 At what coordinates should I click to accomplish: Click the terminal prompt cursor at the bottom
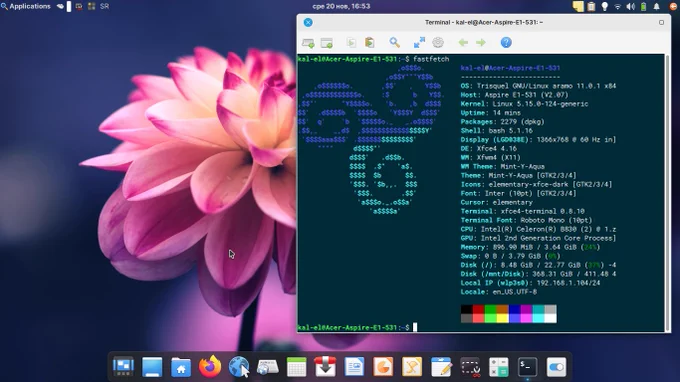tap(415, 327)
